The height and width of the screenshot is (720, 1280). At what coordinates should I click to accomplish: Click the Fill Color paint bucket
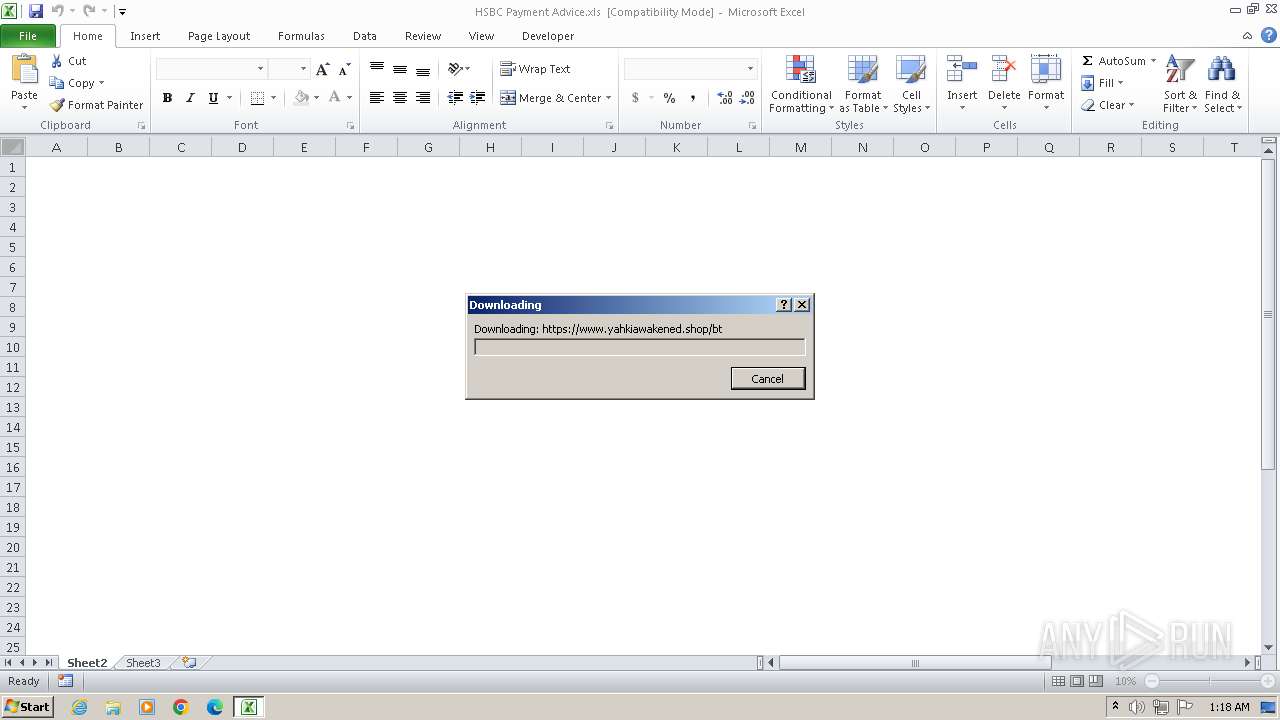point(301,98)
